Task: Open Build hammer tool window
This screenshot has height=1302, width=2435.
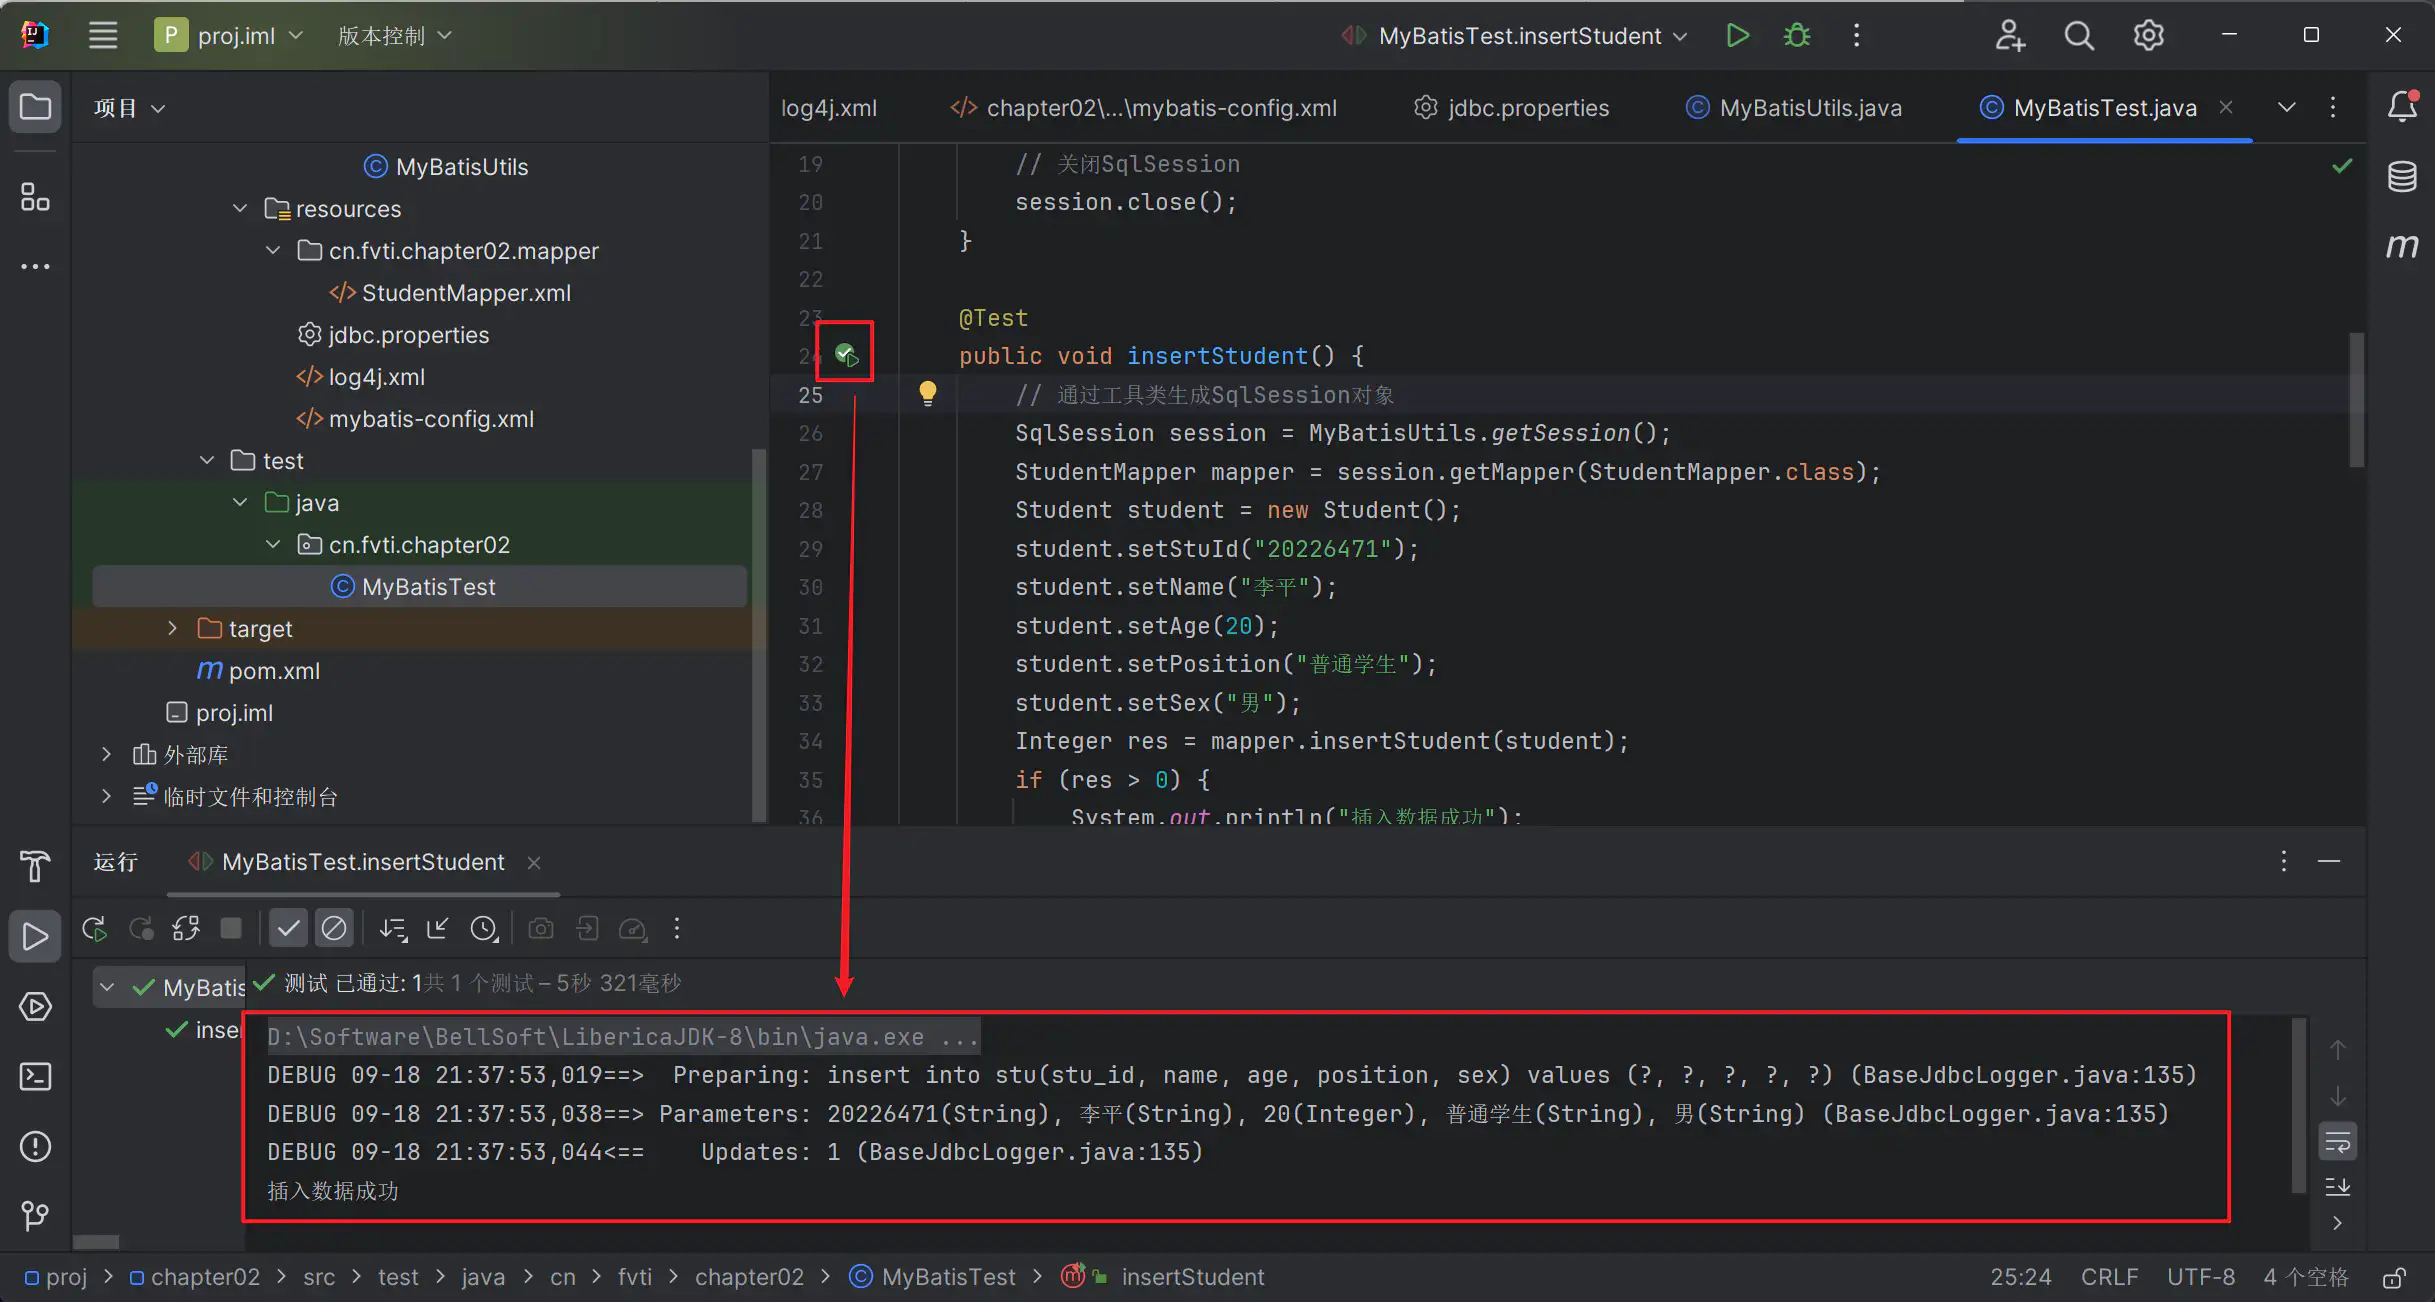Action: [35, 866]
